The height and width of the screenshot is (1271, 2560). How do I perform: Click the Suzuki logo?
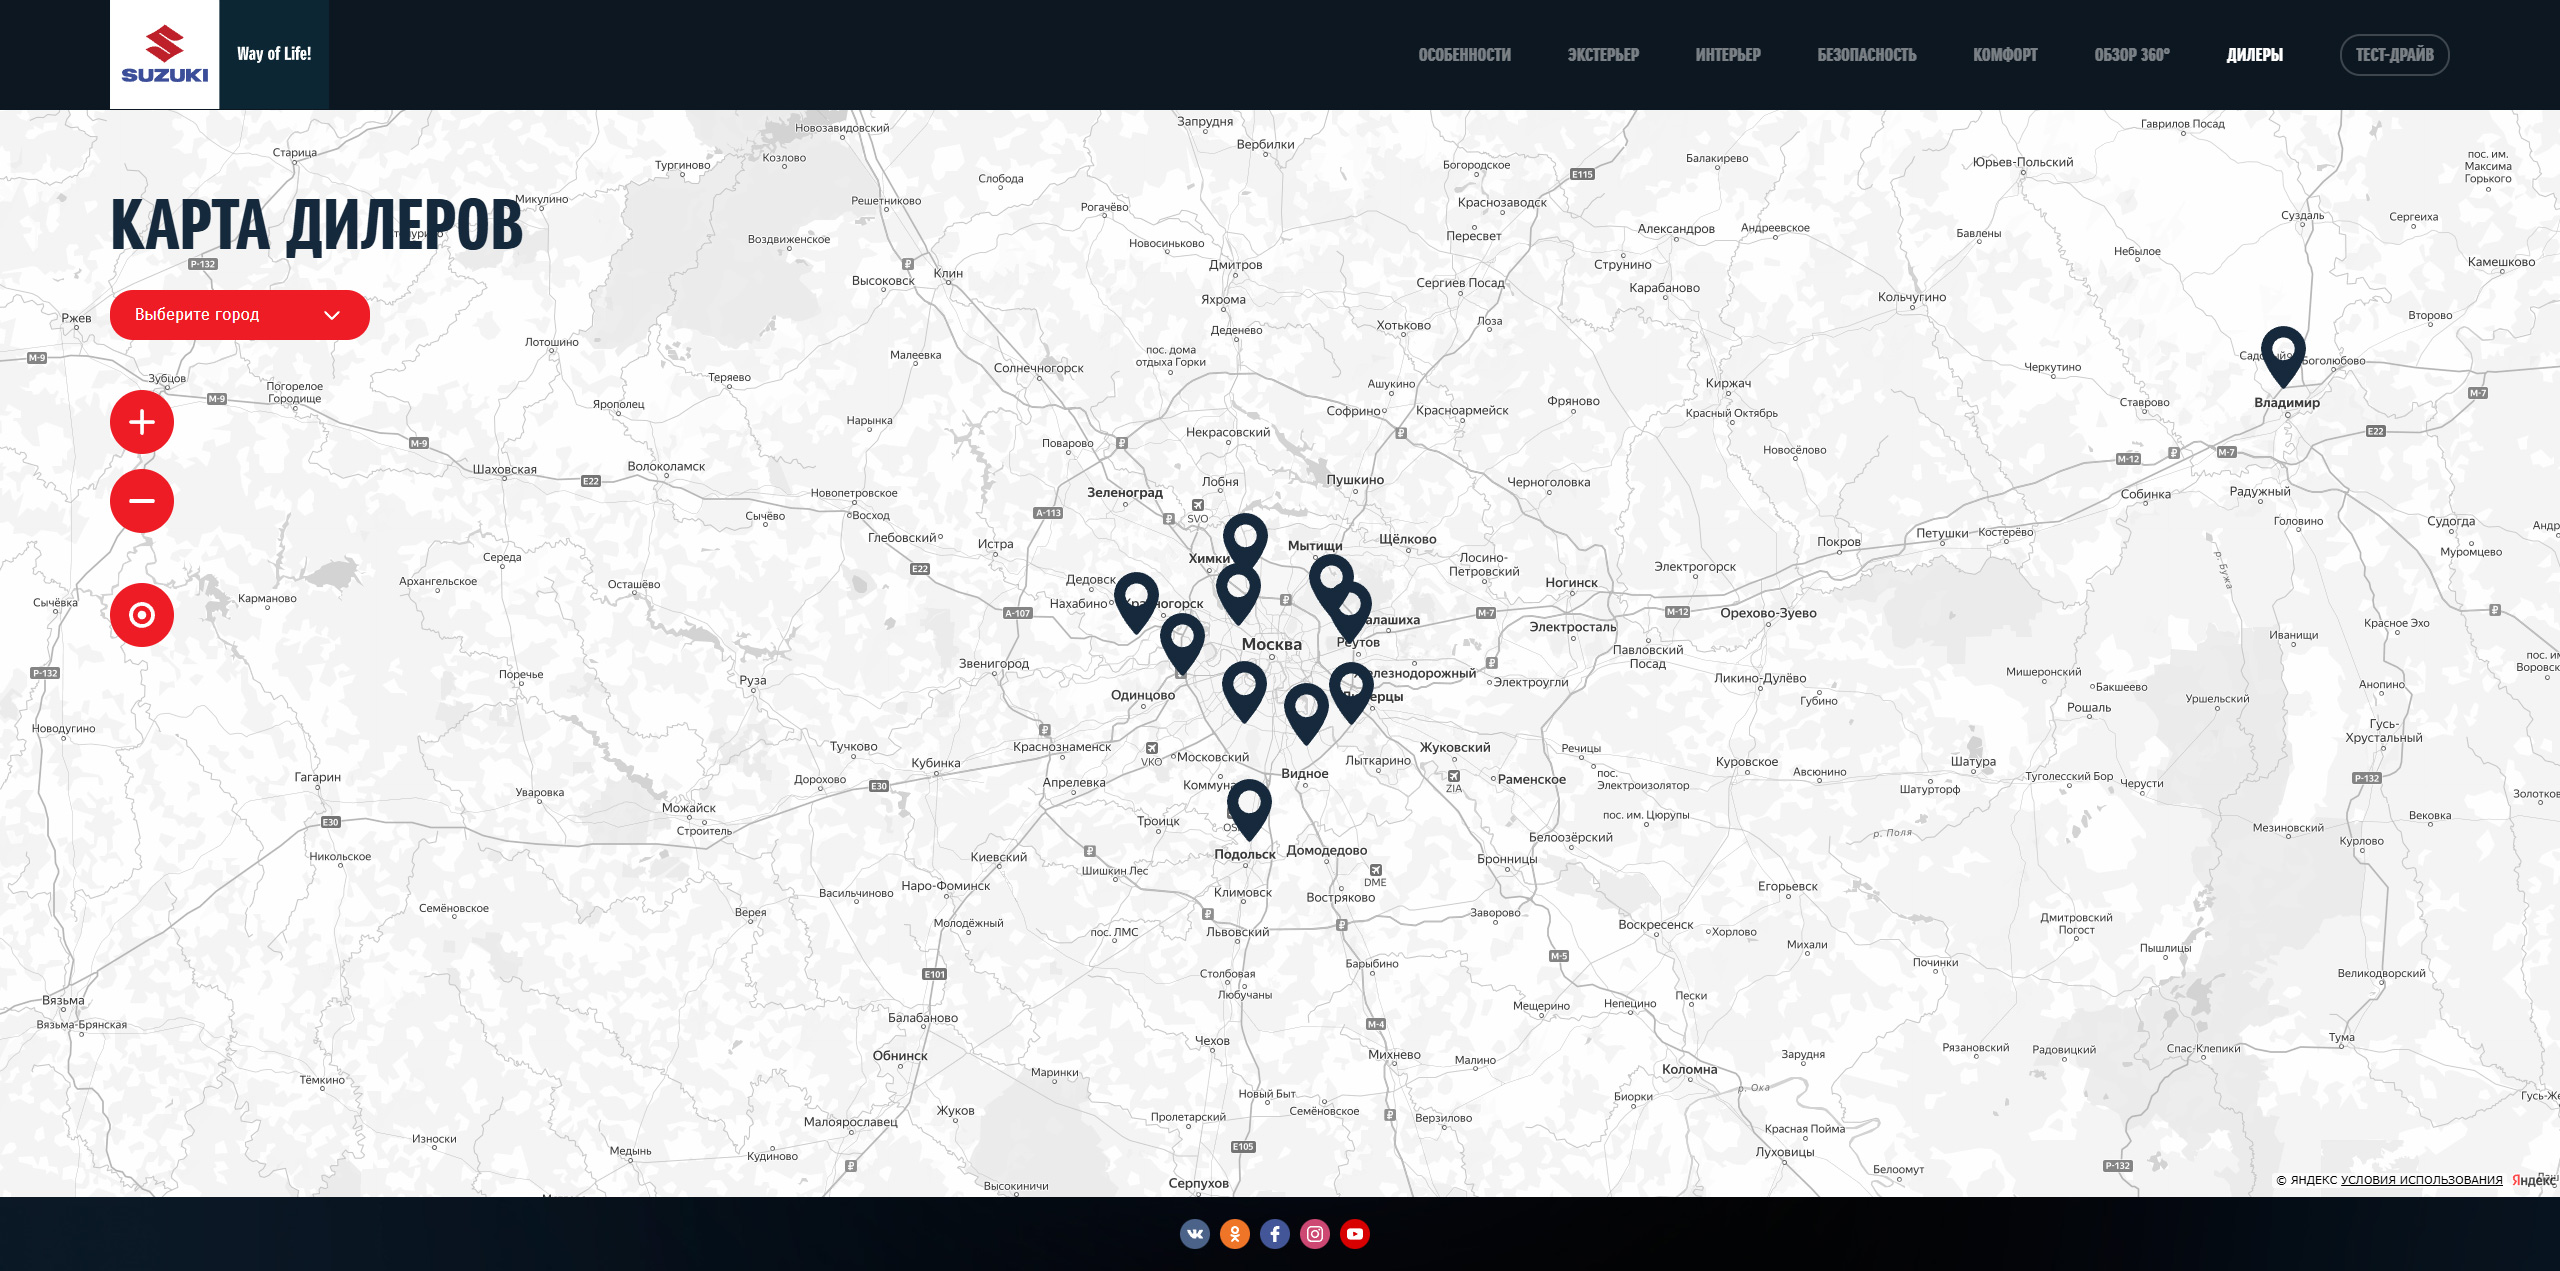coord(164,55)
